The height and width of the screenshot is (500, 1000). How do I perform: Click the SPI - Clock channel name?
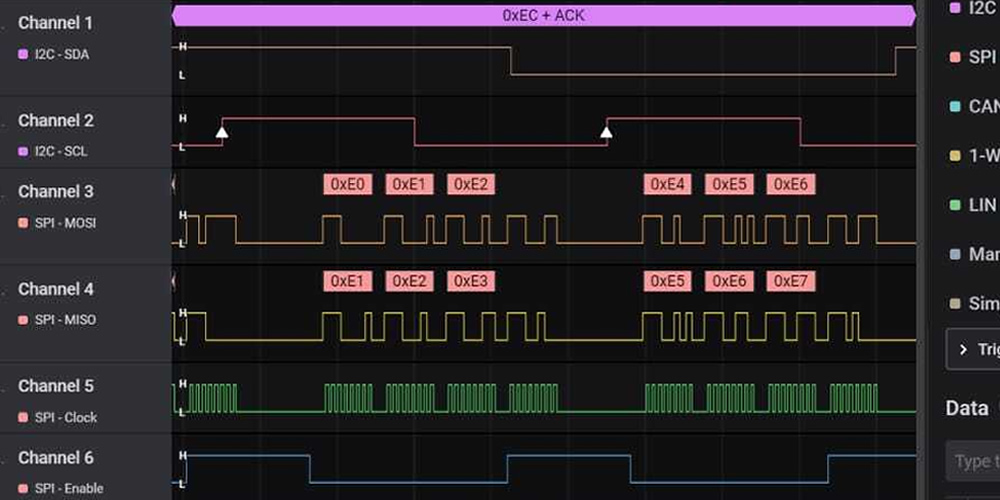point(66,418)
